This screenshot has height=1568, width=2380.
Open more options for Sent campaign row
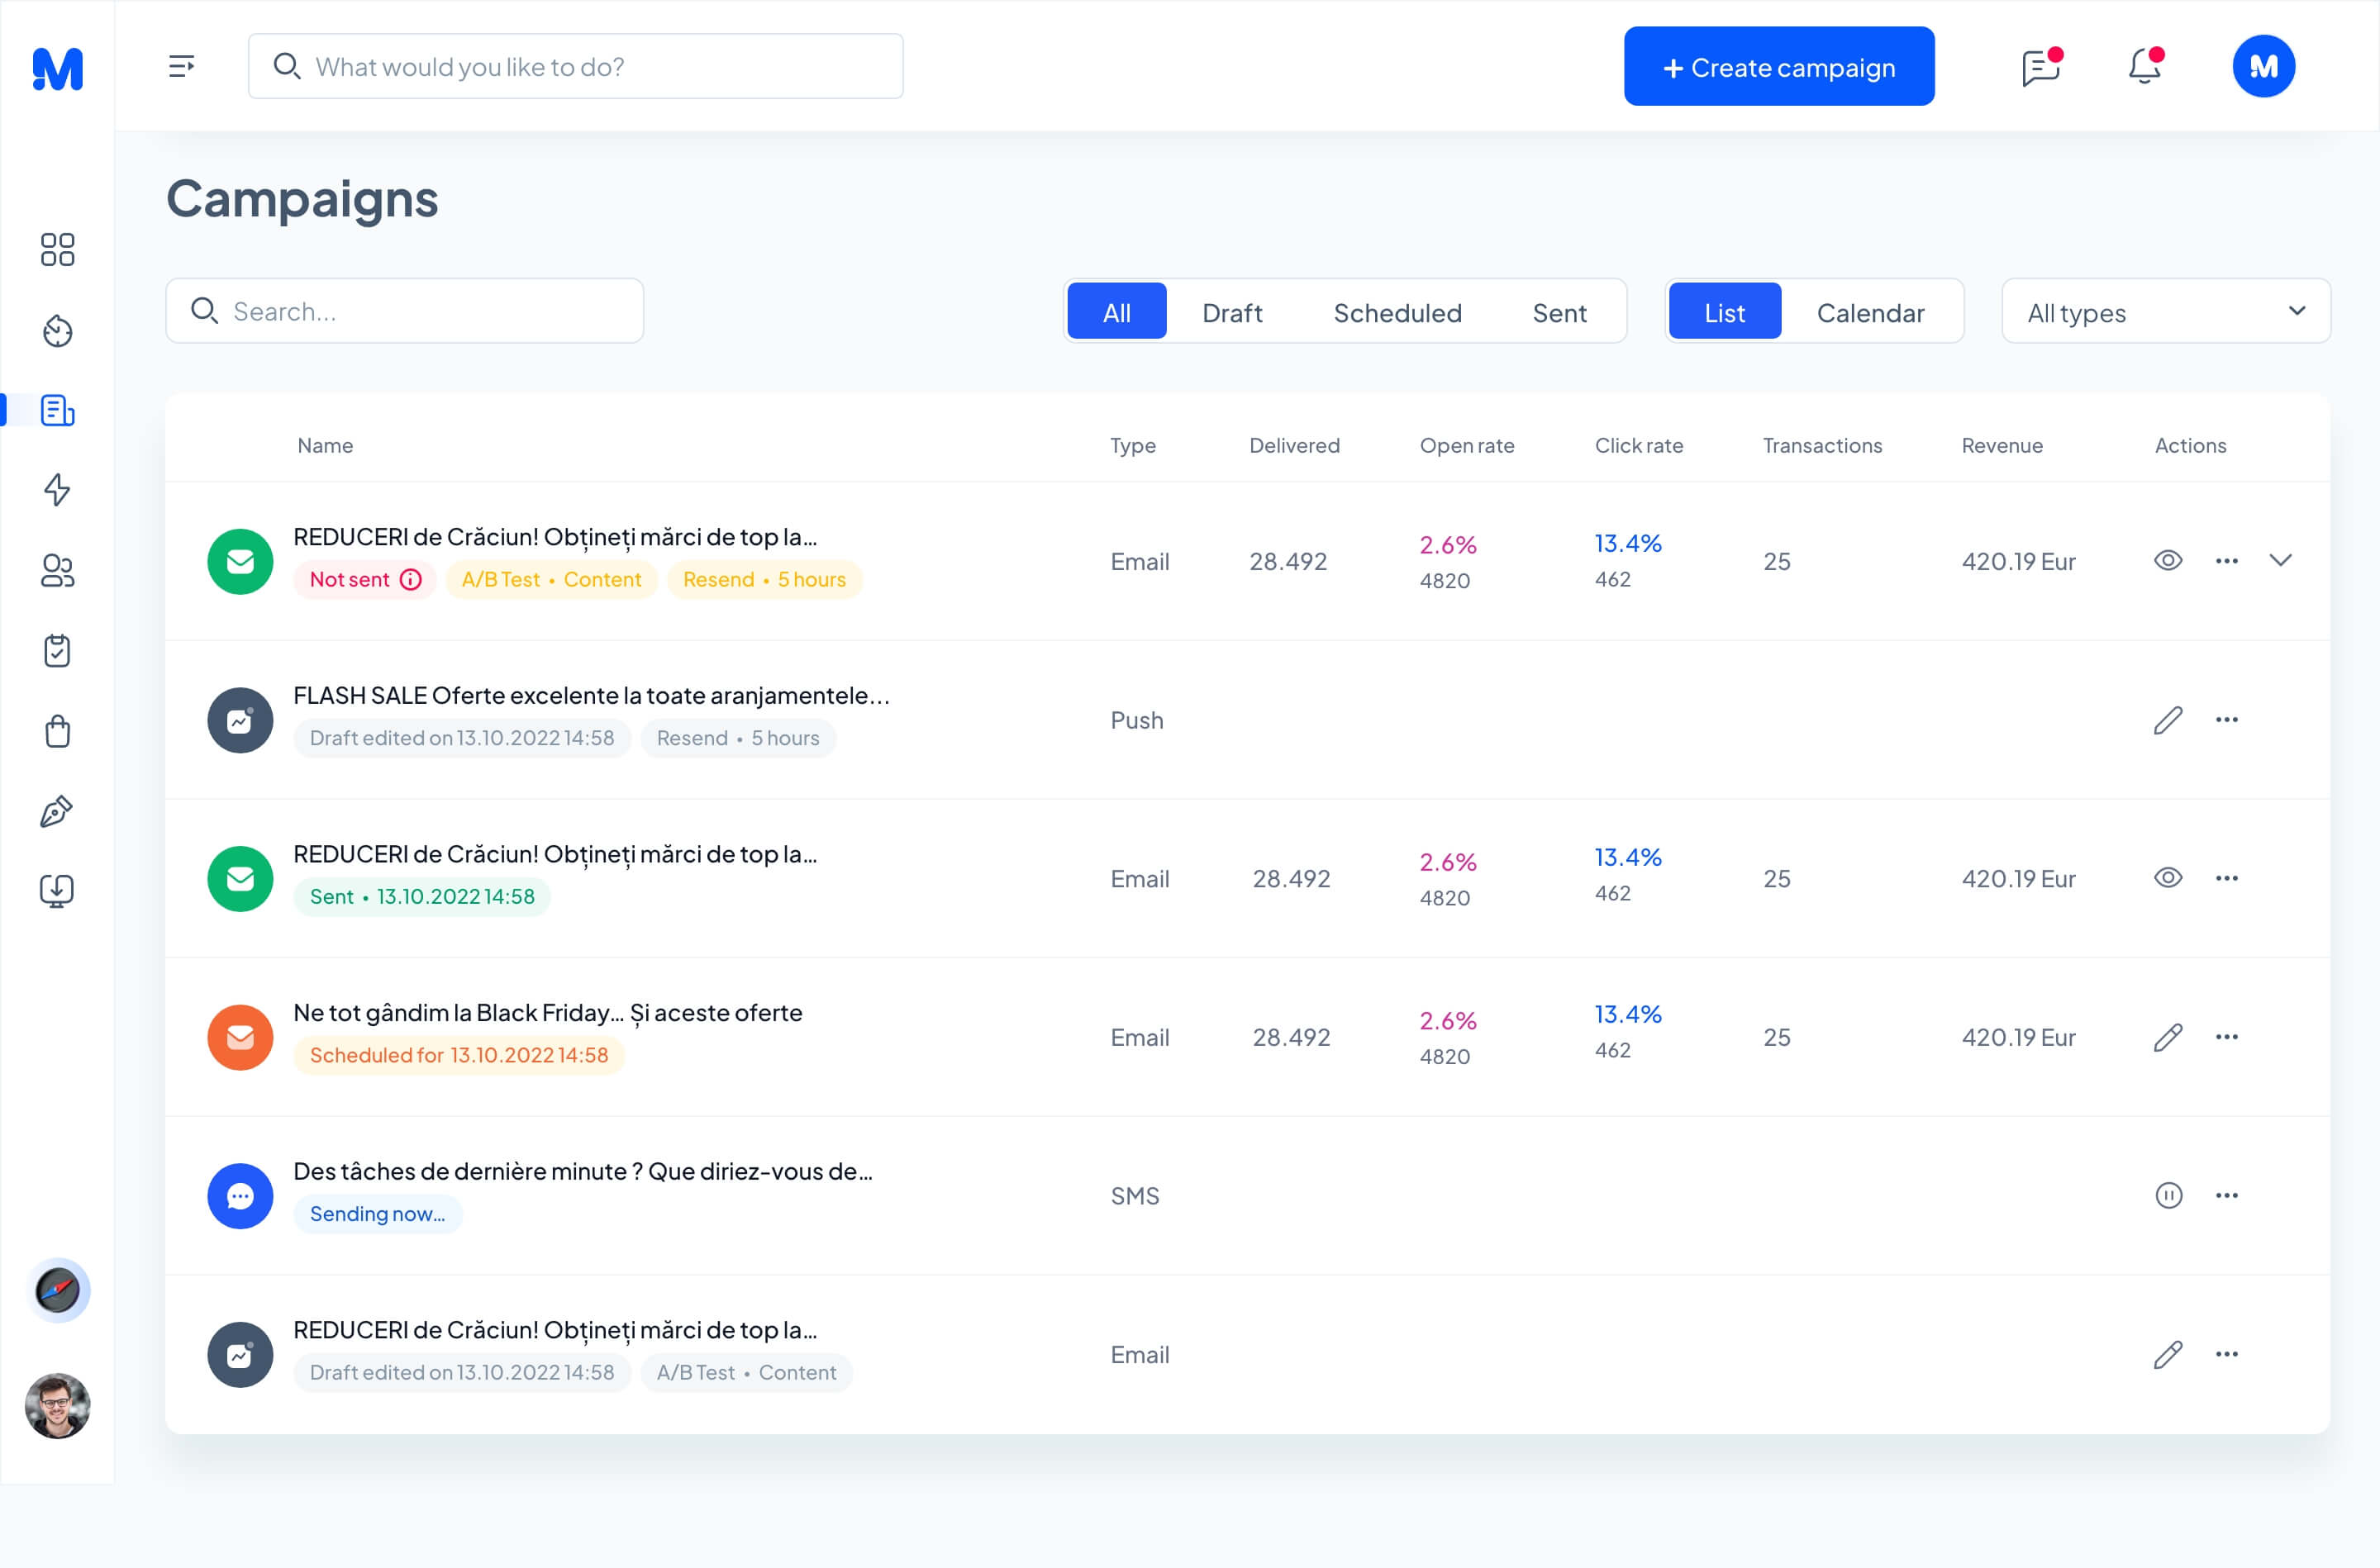tap(2227, 878)
